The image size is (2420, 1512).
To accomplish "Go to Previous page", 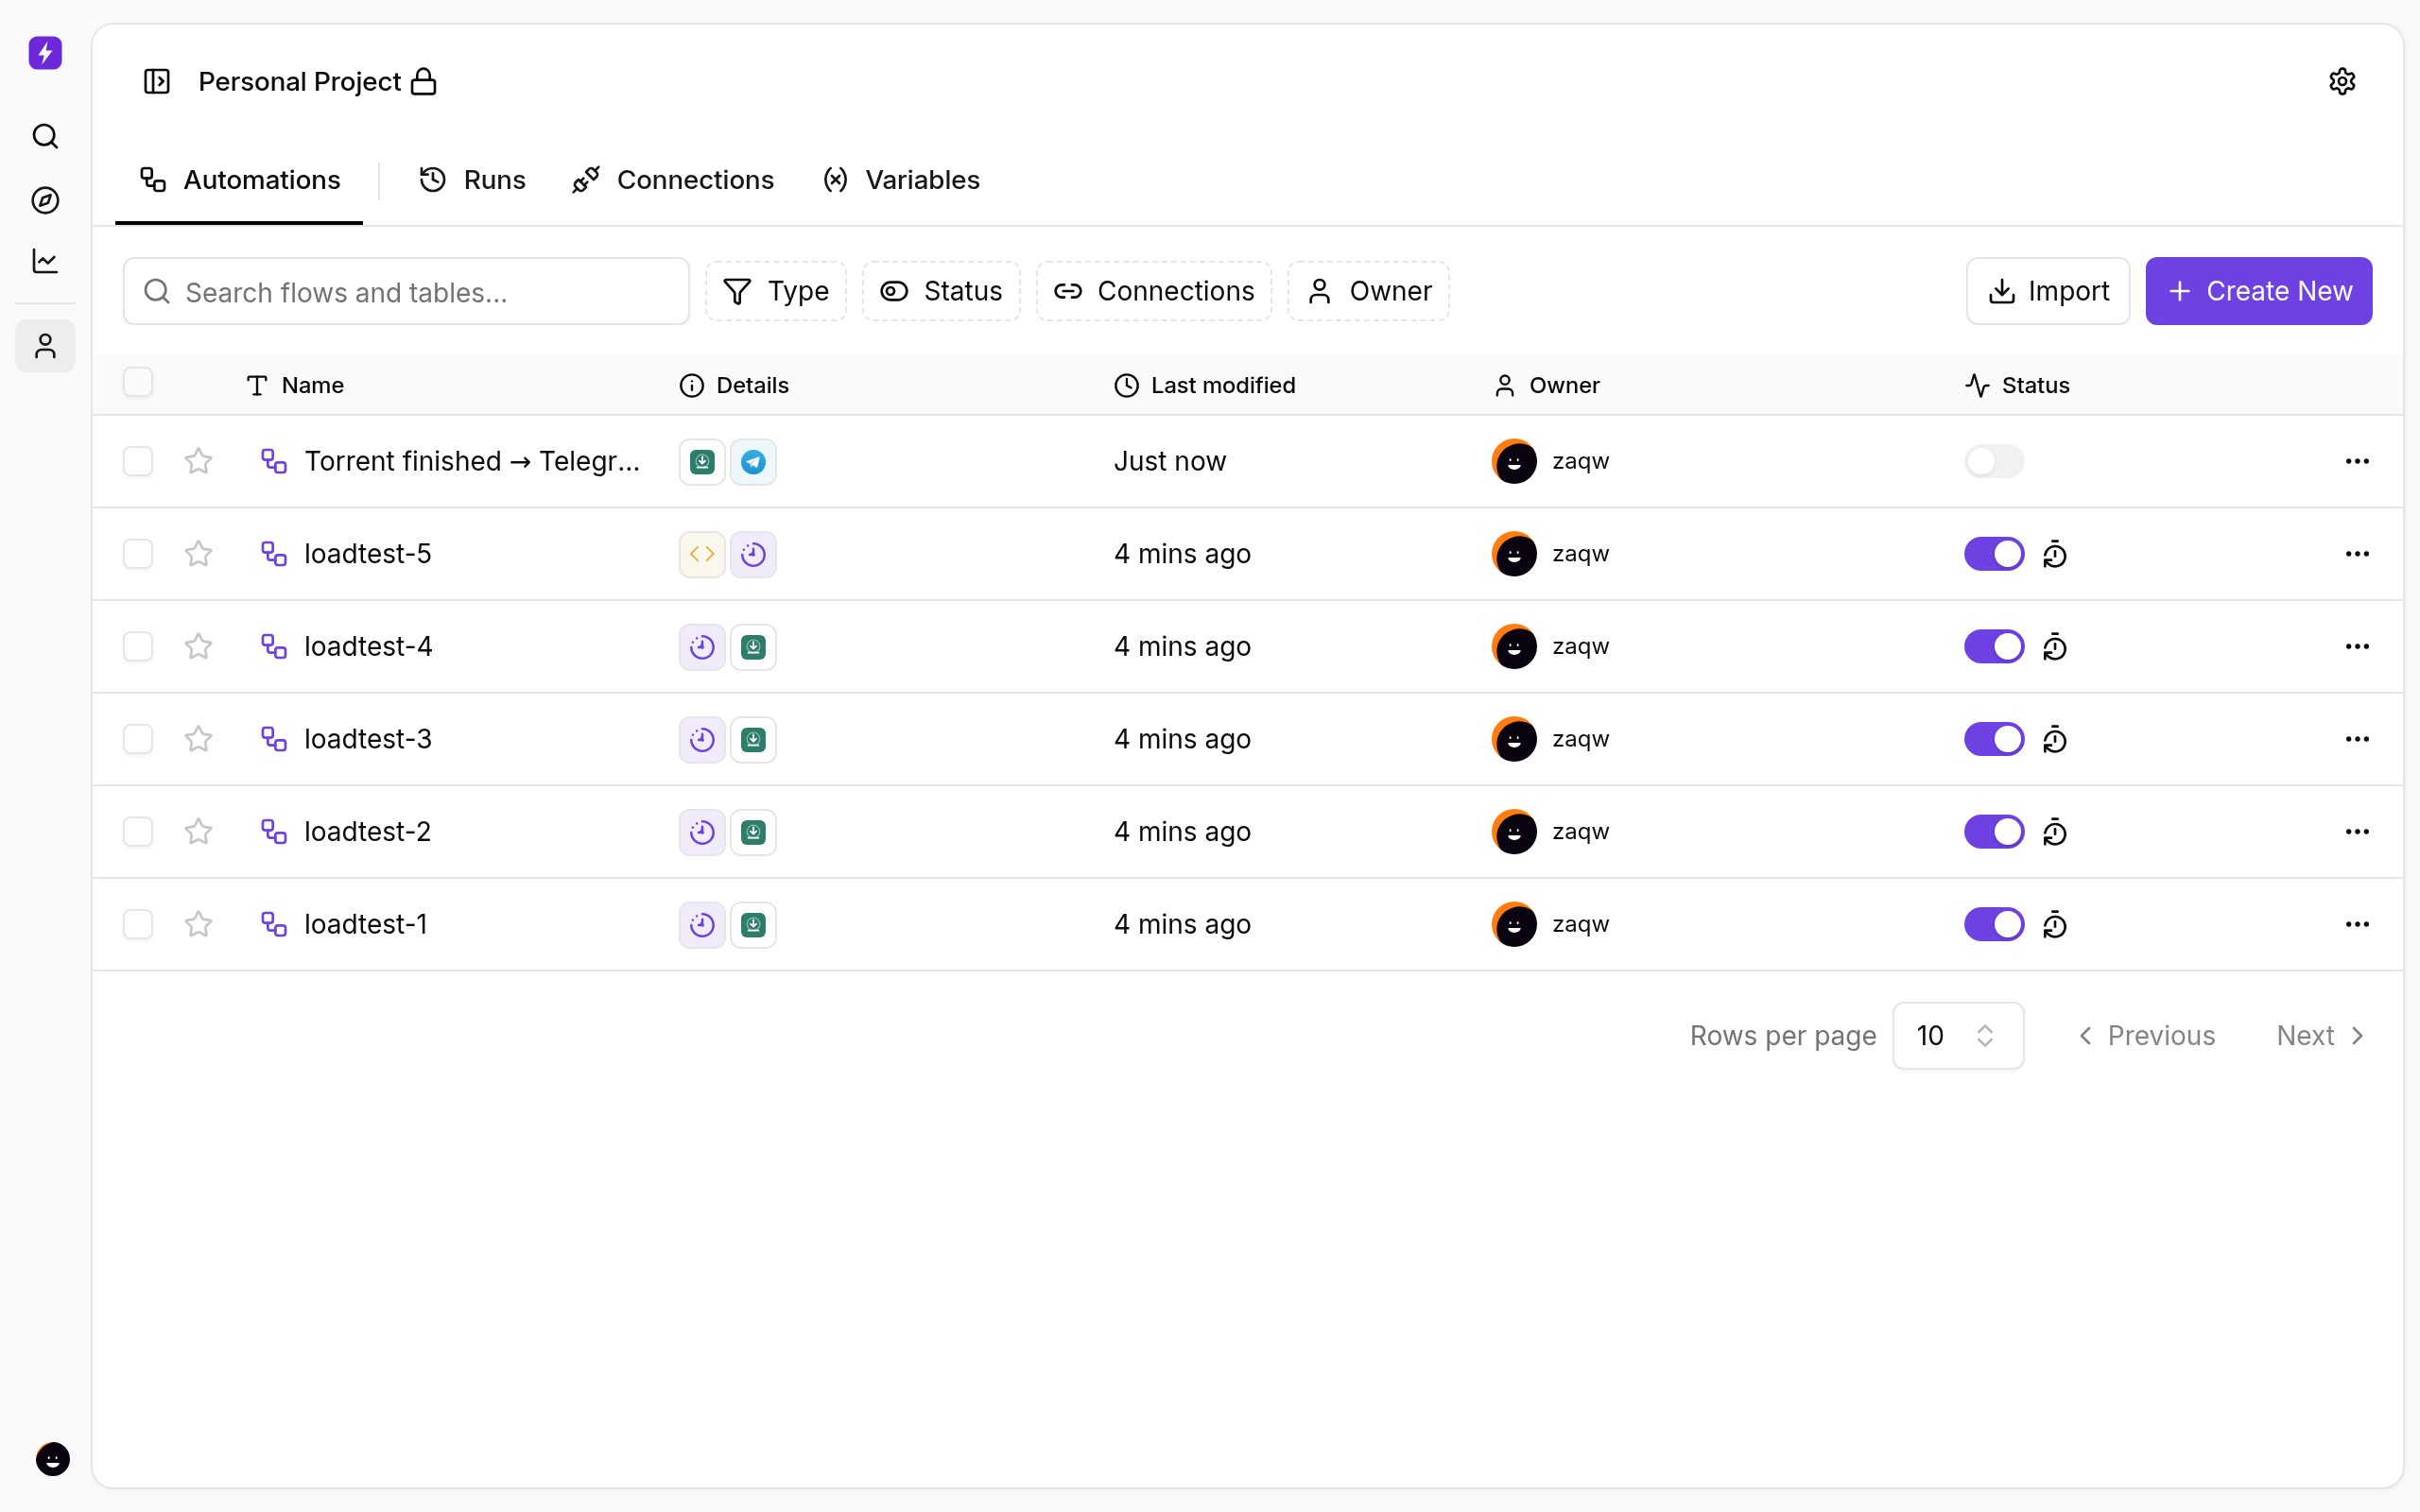I will [x=2145, y=1035].
